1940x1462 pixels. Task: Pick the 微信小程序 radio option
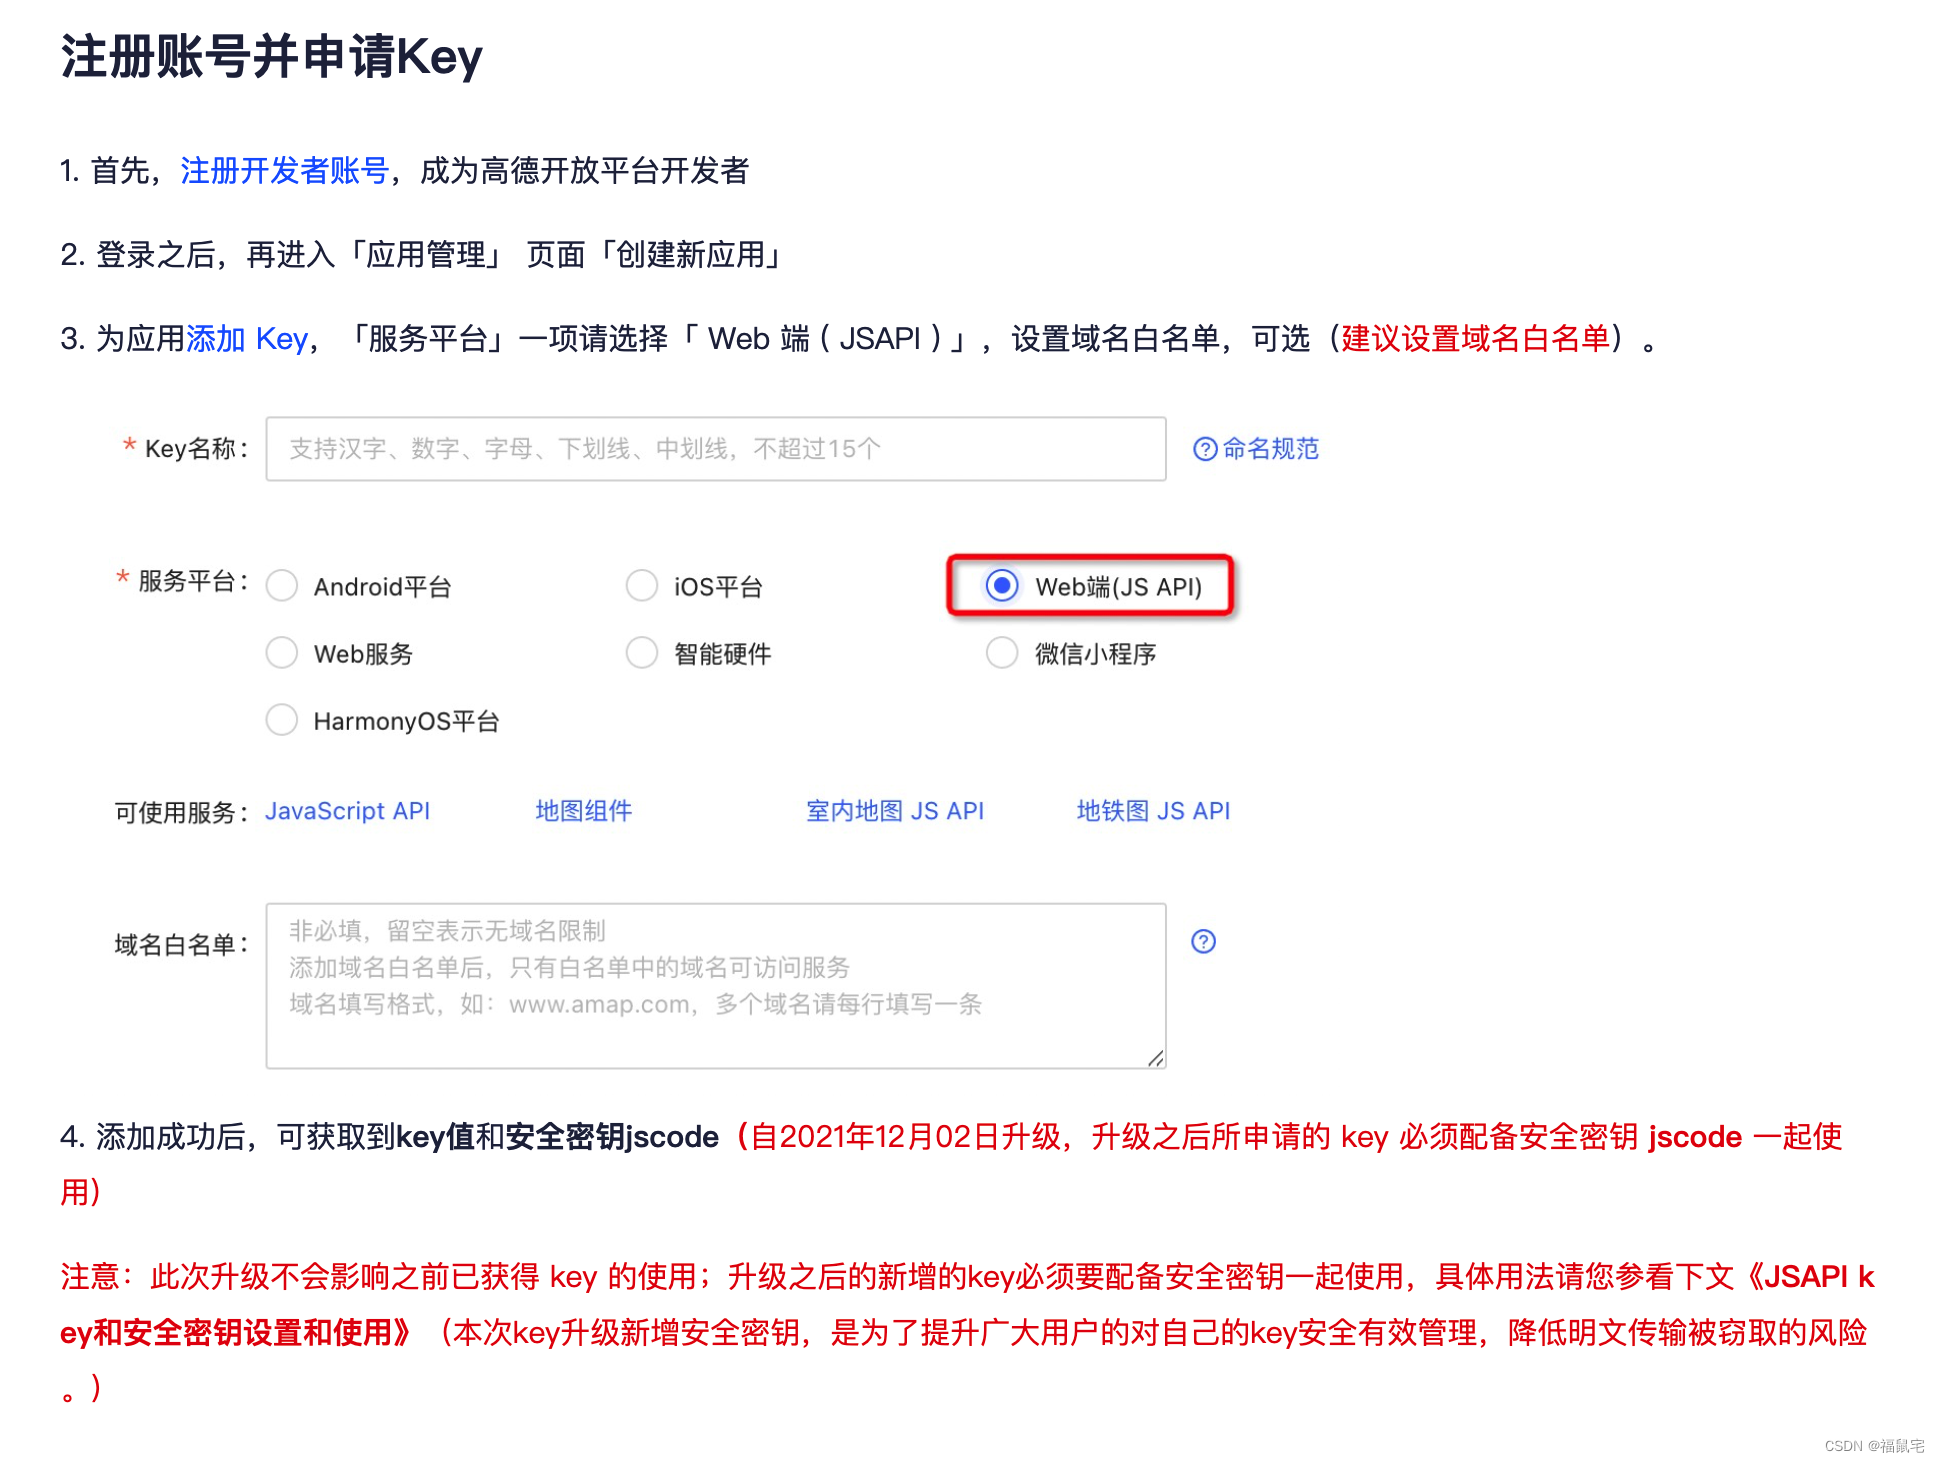1002,653
